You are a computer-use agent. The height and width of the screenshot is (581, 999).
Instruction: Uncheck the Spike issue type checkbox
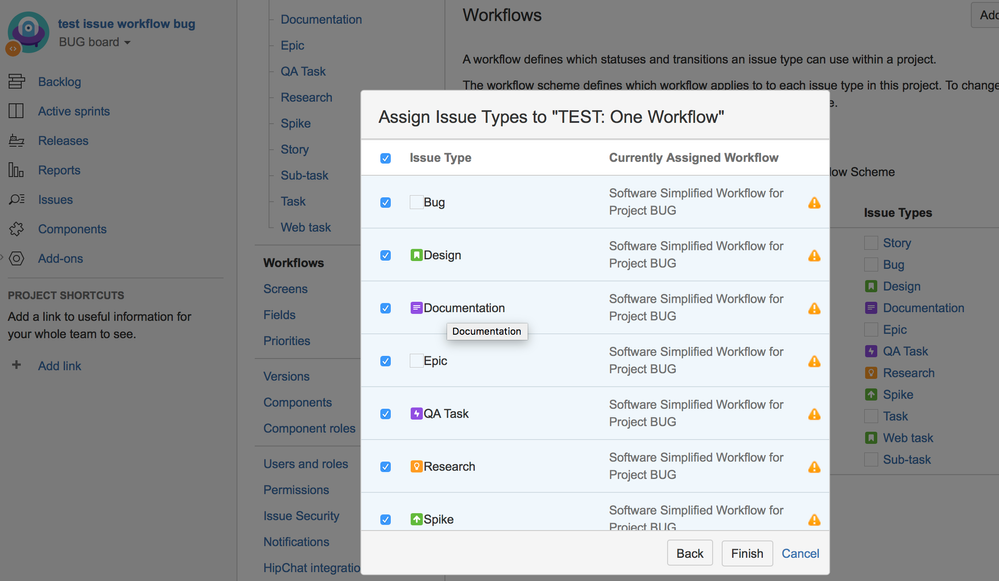[x=385, y=520]
